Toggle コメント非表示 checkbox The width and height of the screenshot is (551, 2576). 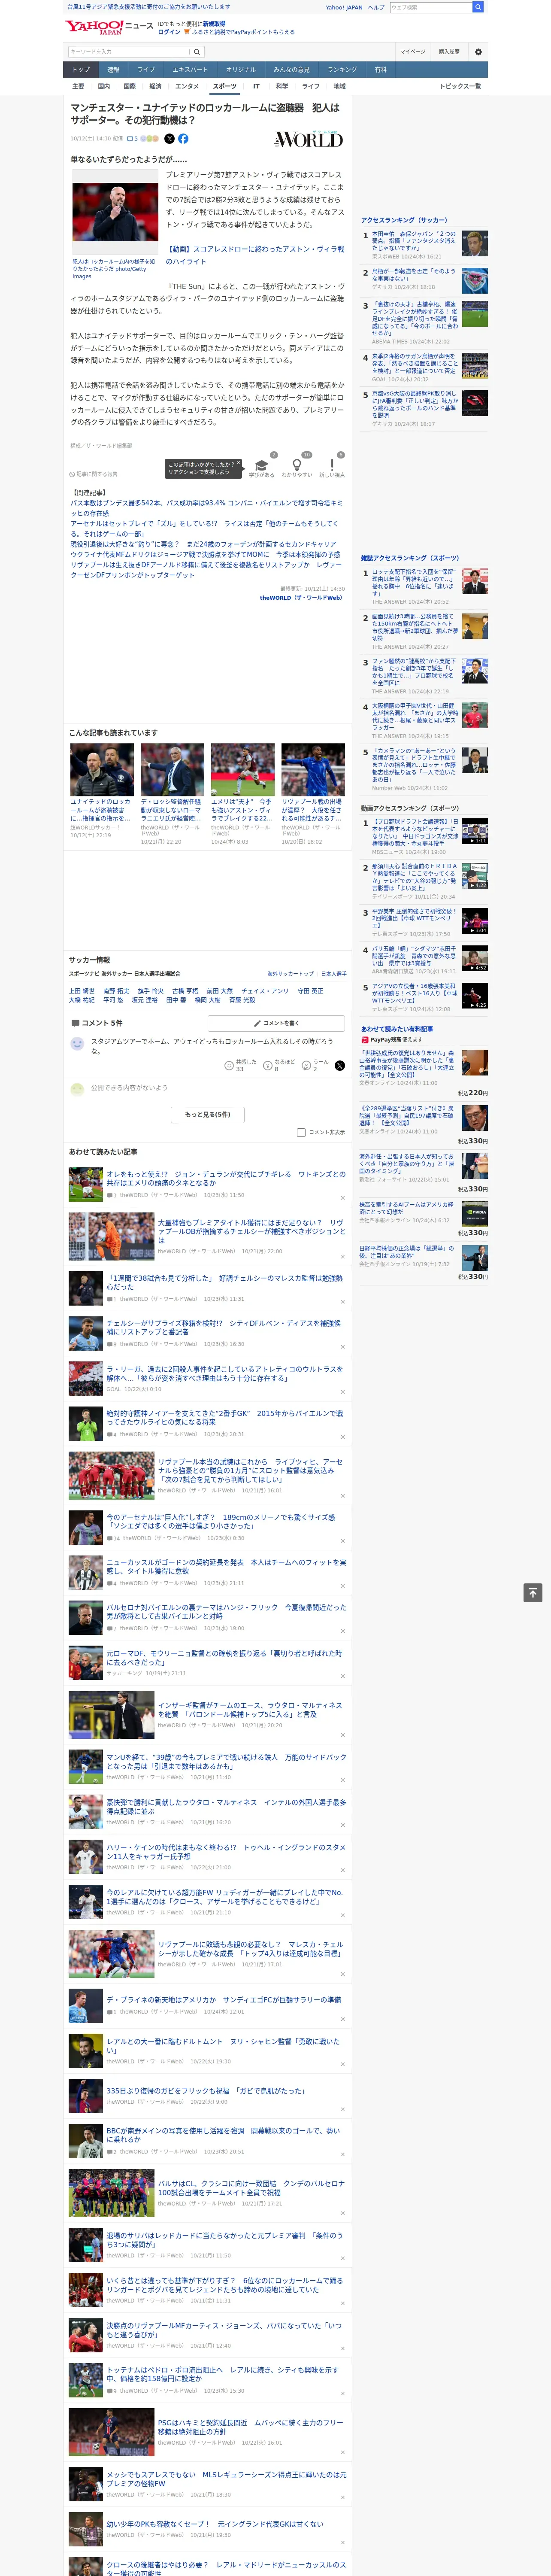click(301, 1133)
